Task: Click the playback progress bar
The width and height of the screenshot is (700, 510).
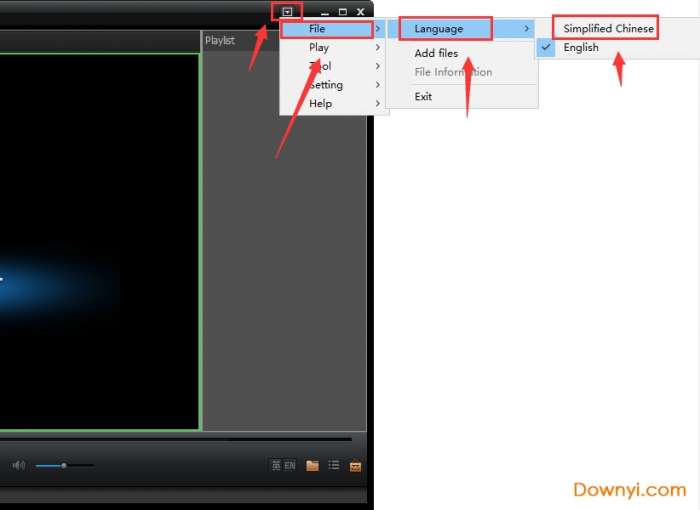Action: pos(176,439)
